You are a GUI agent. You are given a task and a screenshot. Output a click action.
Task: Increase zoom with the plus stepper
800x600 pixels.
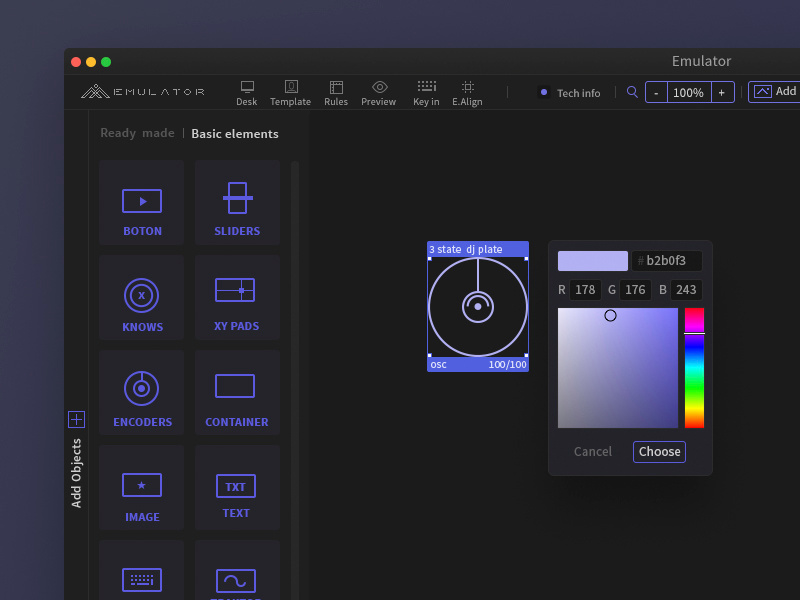[x=722, y=91]
